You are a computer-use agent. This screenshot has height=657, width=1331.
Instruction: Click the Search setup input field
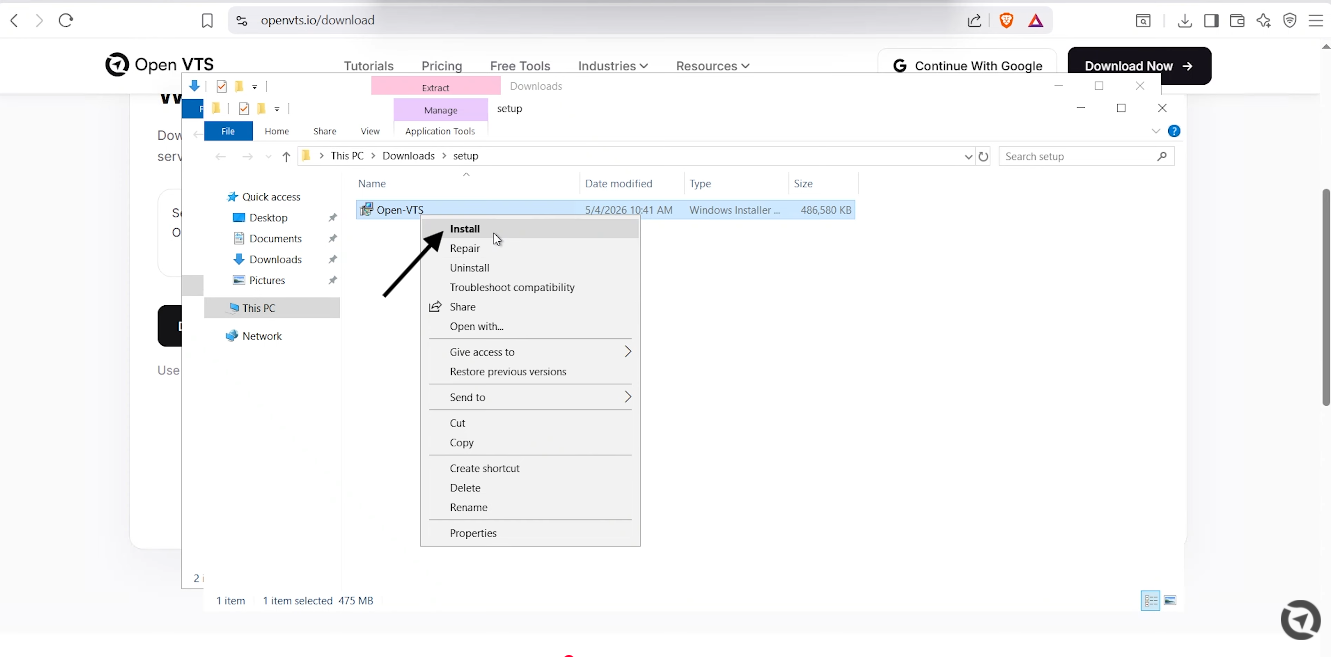[1086, 156]
